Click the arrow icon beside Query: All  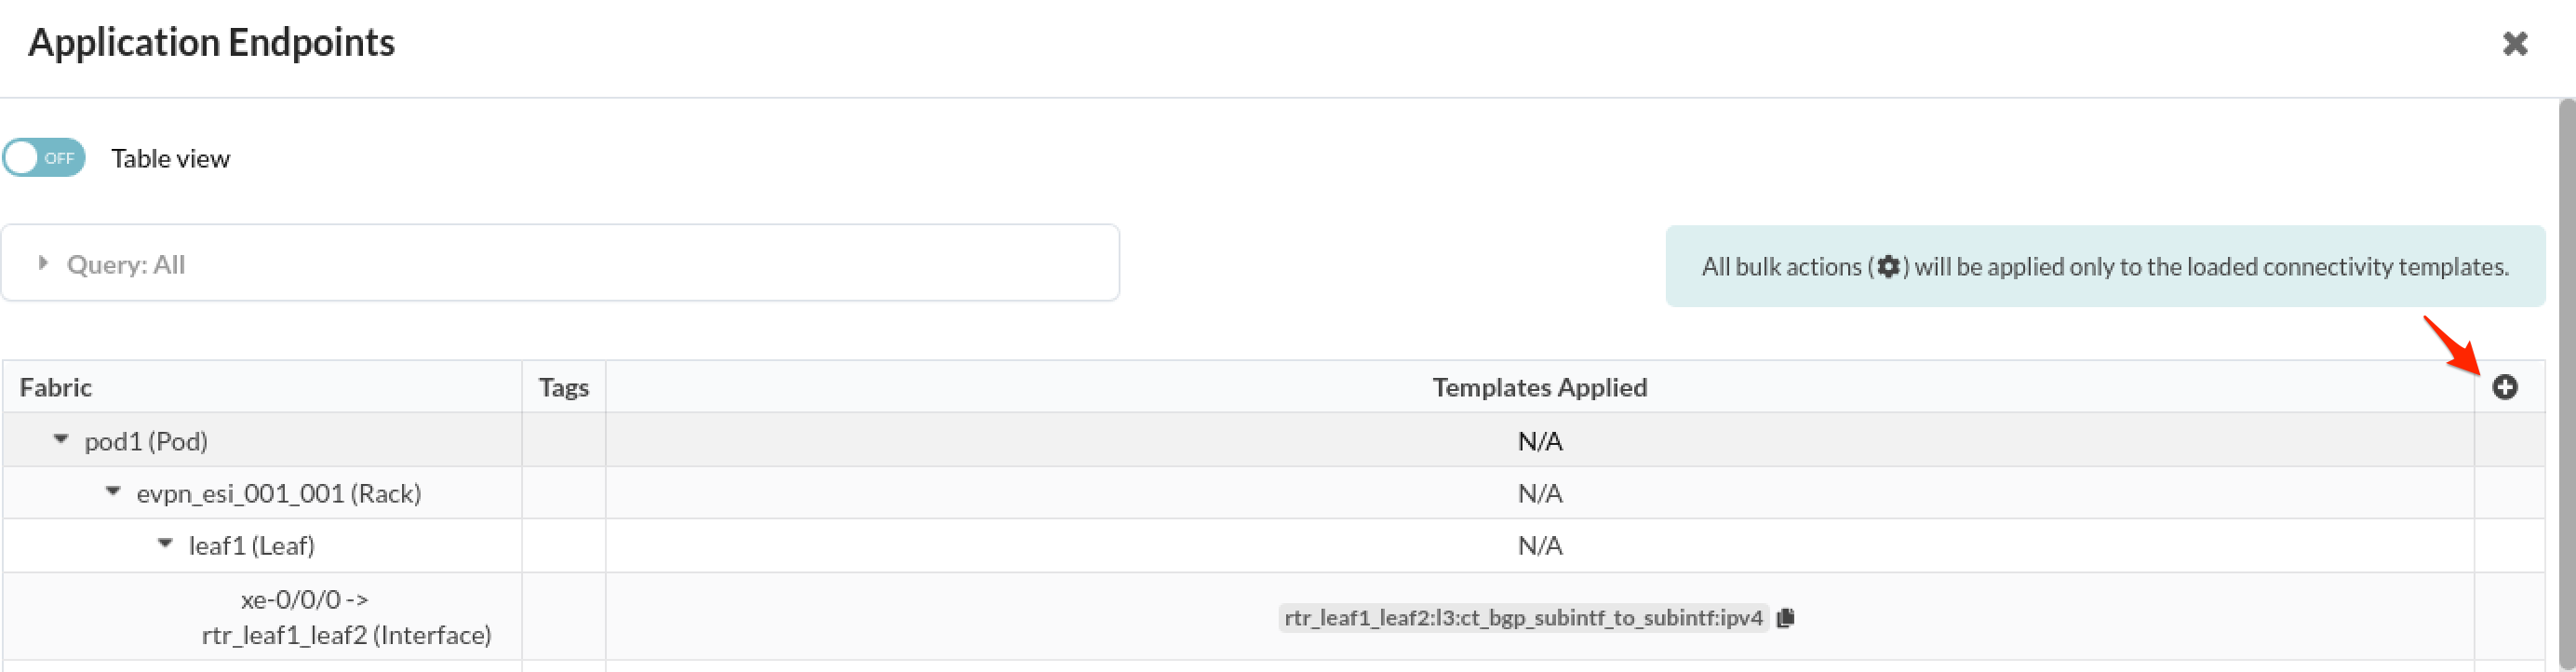44,263
